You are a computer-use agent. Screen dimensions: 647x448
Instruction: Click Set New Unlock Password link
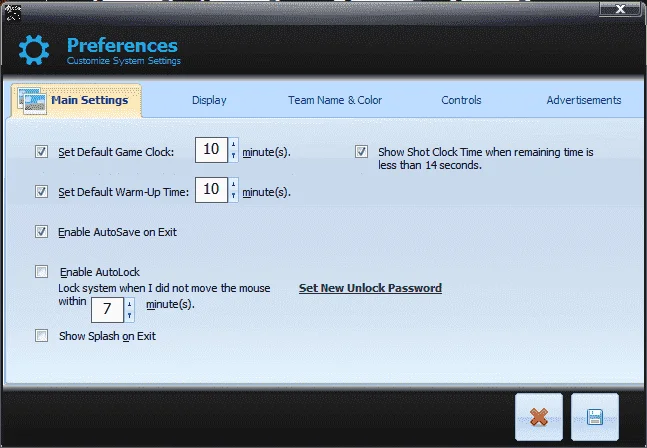(x=371, y=288)
